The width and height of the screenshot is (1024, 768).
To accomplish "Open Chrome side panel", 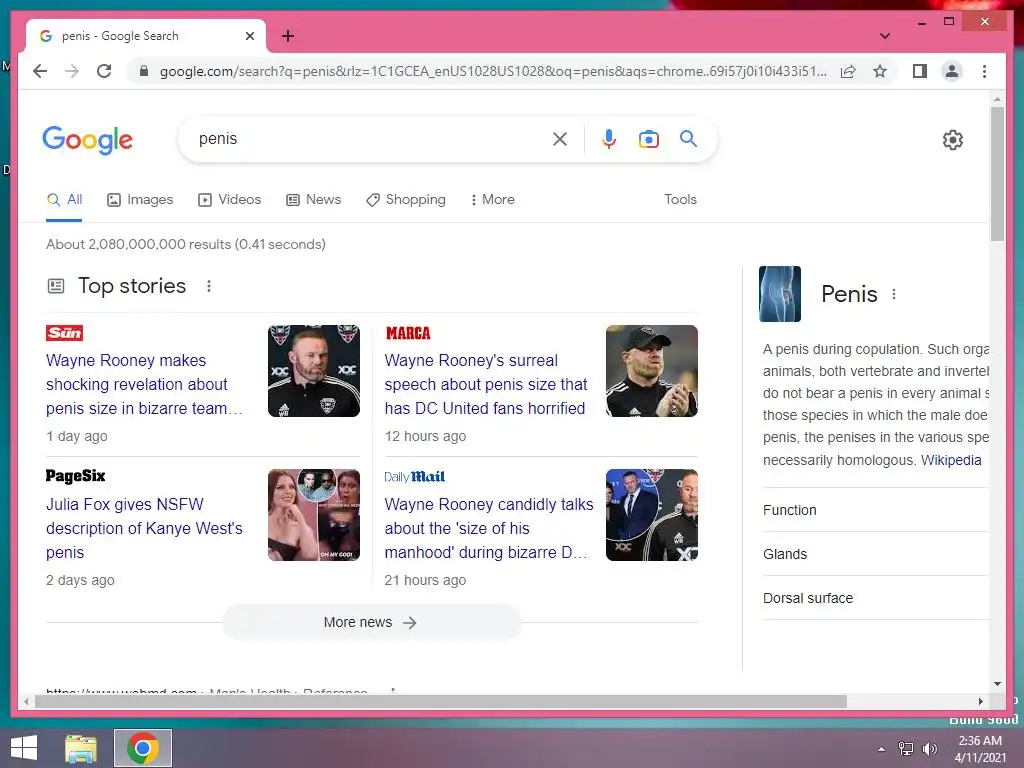I will tap(920, 71).
